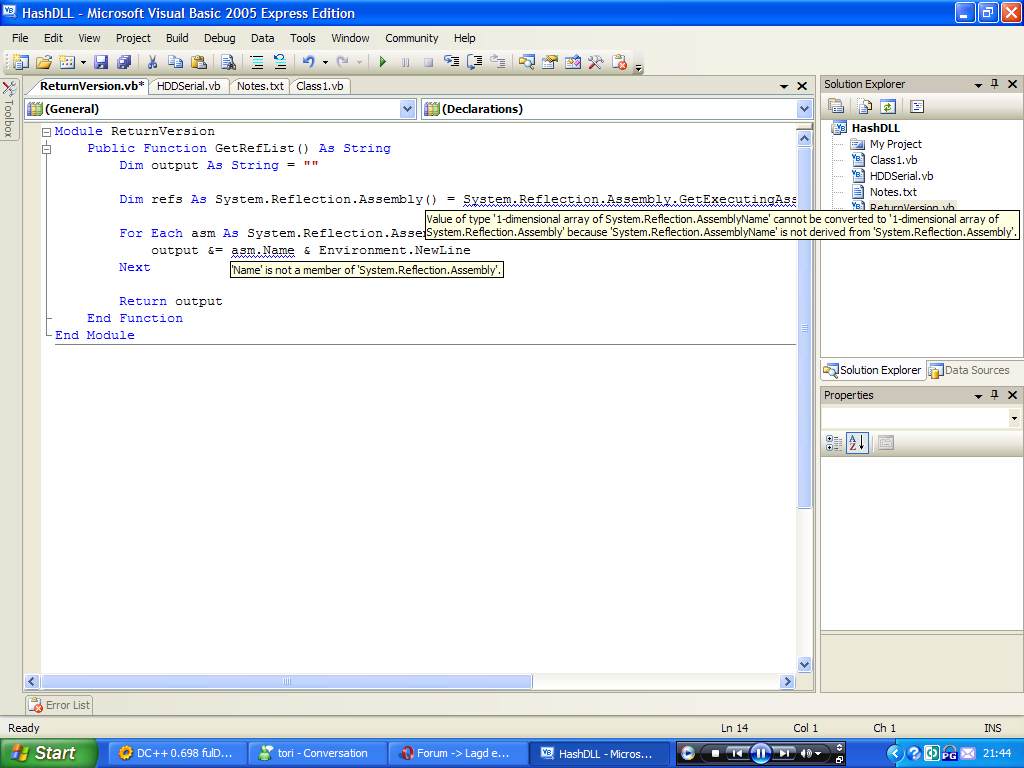Click the Step Into debug icon
The height and width of the screenshot is (768, 1024).
451,62
